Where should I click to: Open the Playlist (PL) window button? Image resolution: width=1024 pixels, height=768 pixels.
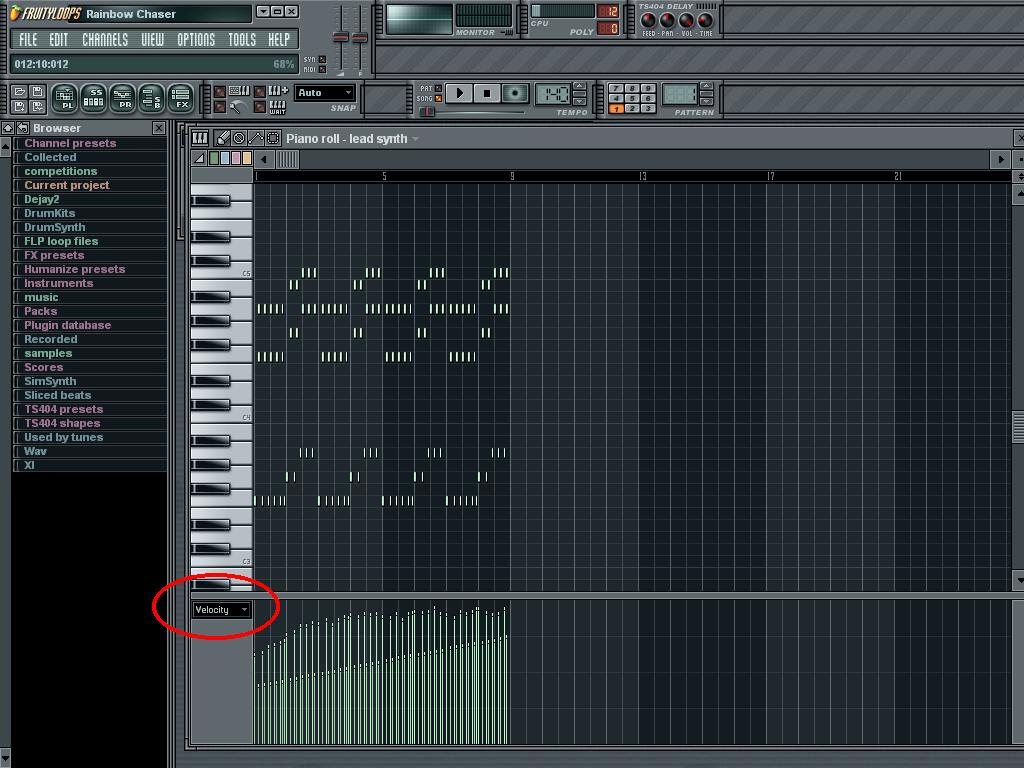click(x=64, y=98)
